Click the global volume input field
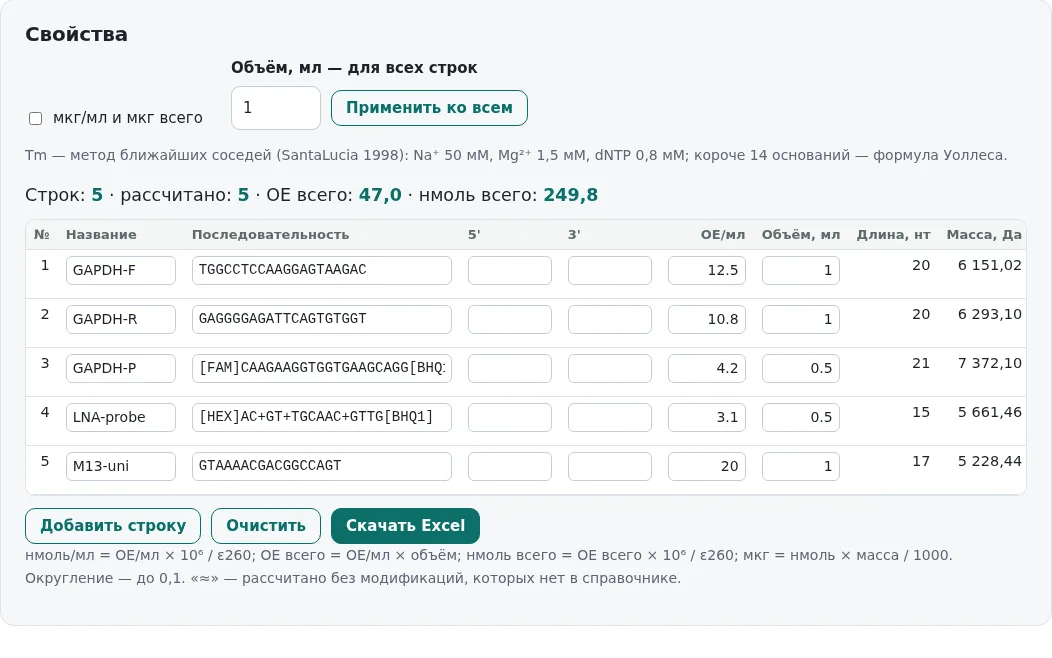The image size is (1052, 658). click(x=276, y=108)
